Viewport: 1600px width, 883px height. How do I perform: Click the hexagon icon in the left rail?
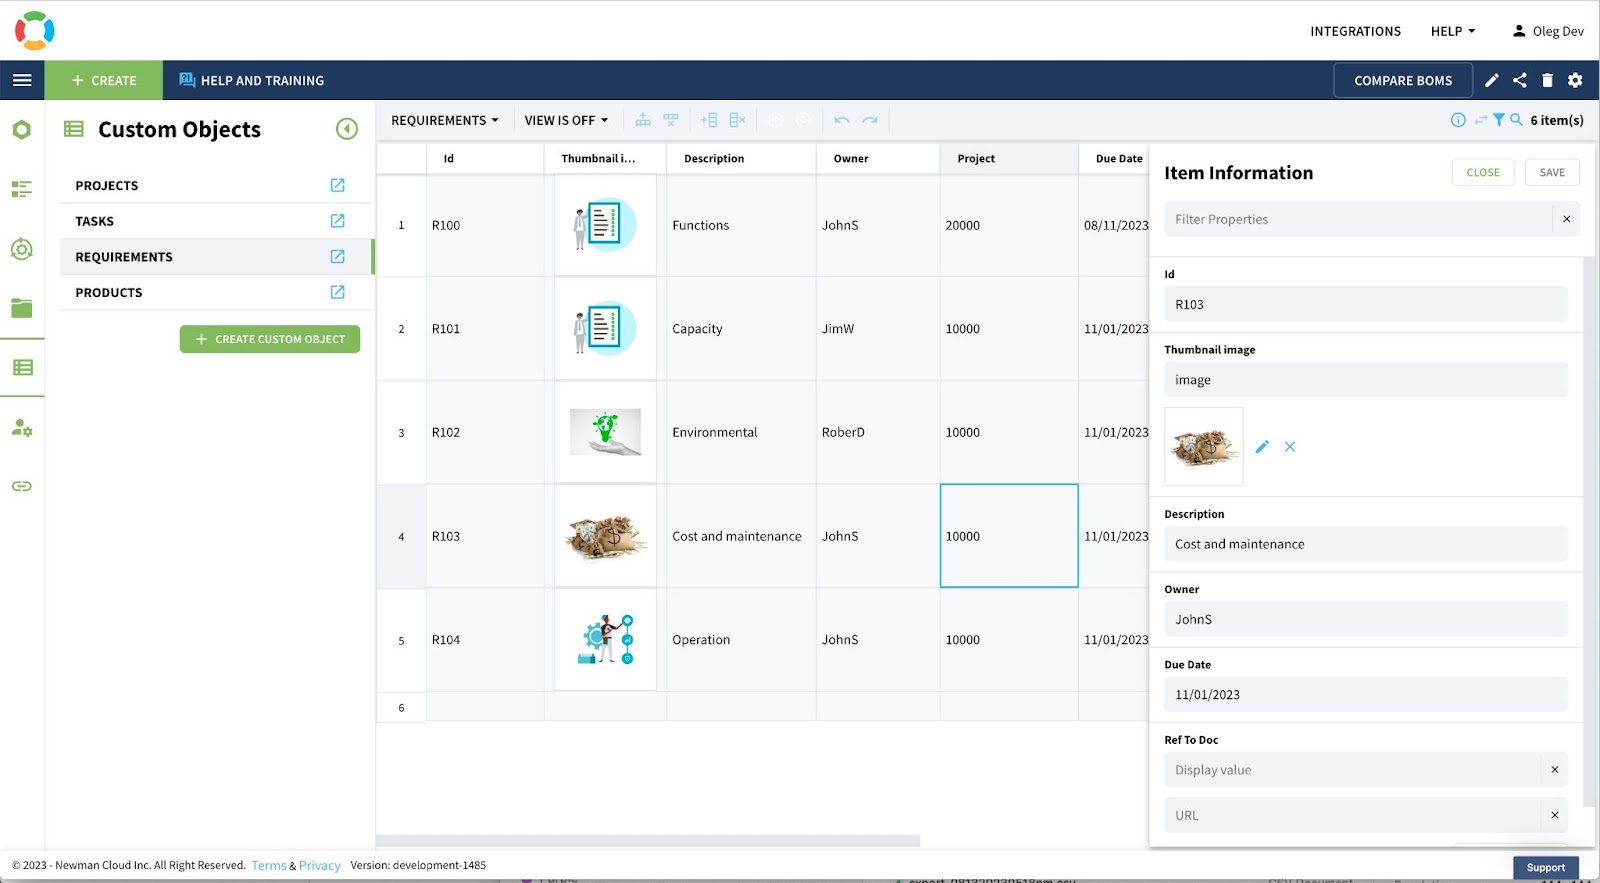point(22,130)
